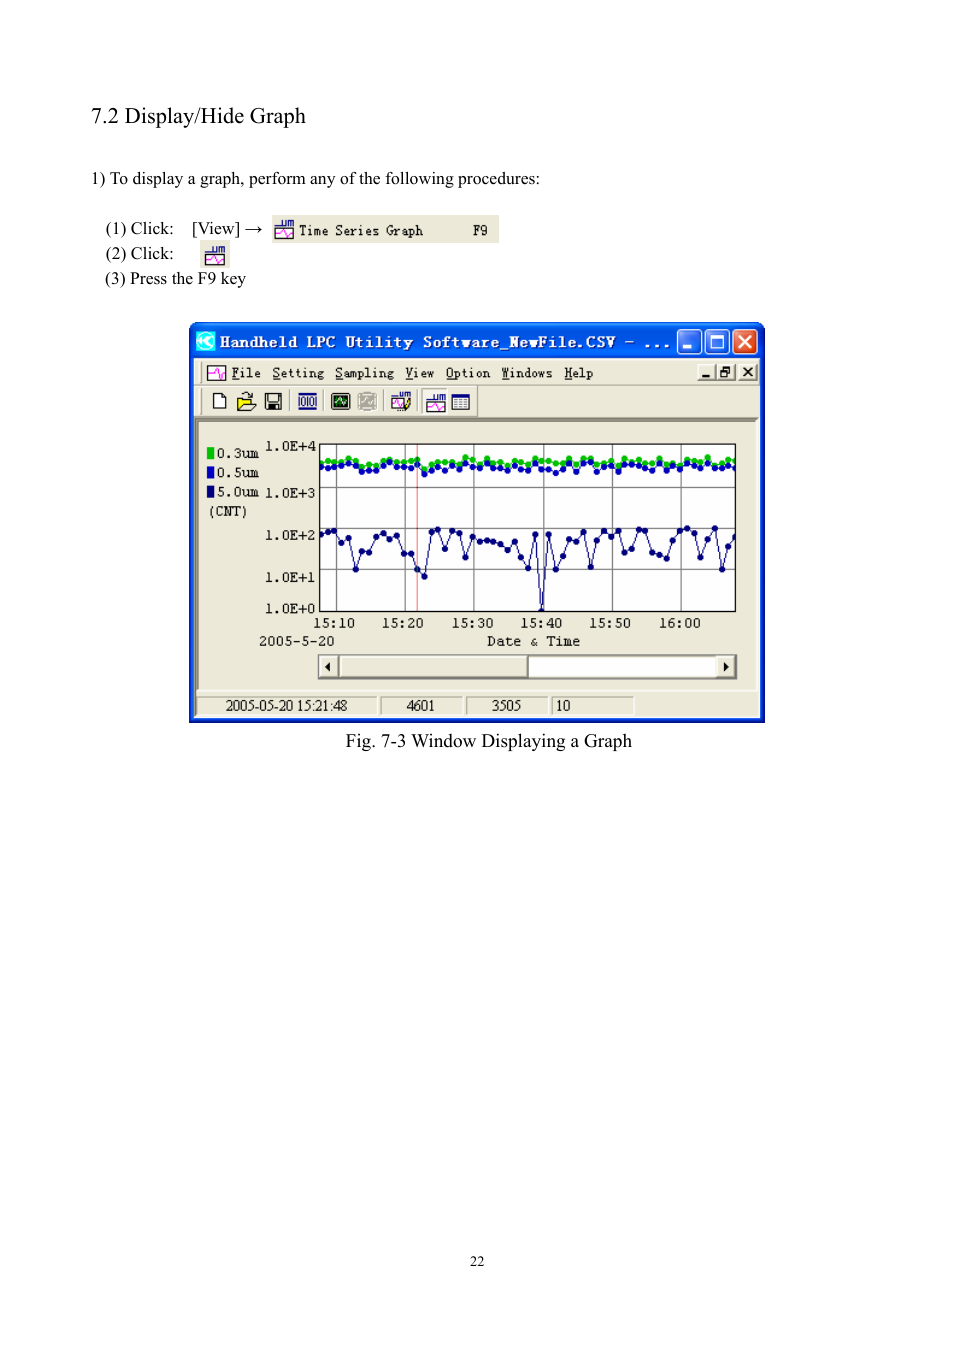Open the Sampling menu
The height and width of the screenshot is (1351, 954).
coord(364,373)
